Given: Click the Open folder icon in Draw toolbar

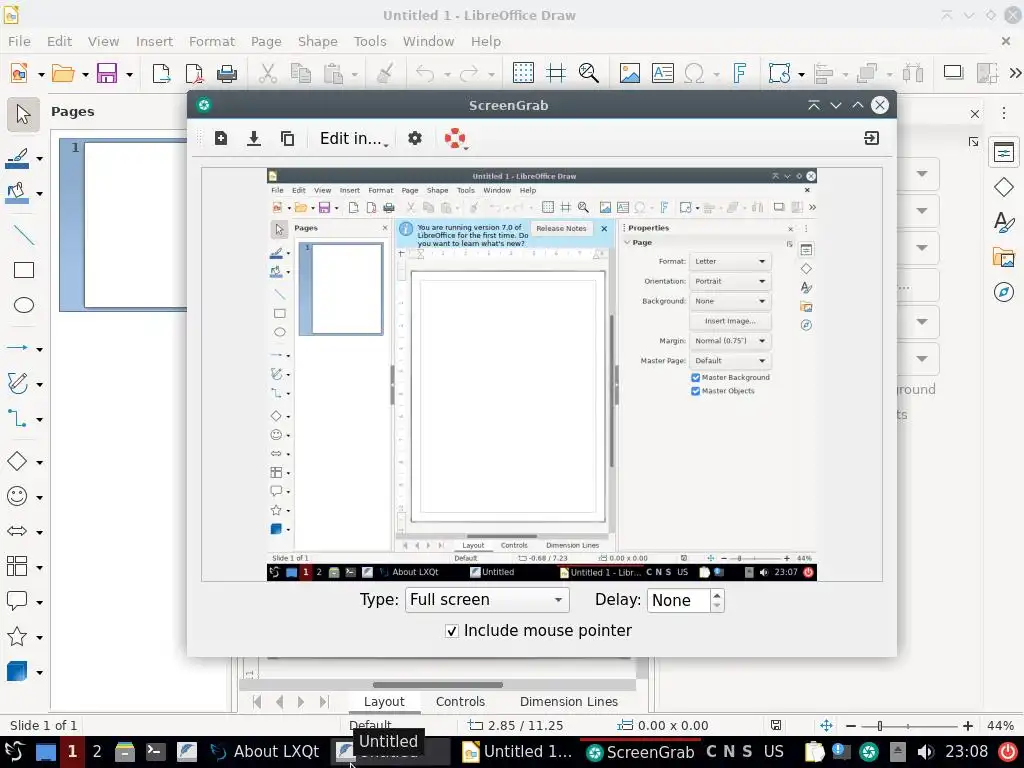Looking at the screenshot, I should 63,73.
